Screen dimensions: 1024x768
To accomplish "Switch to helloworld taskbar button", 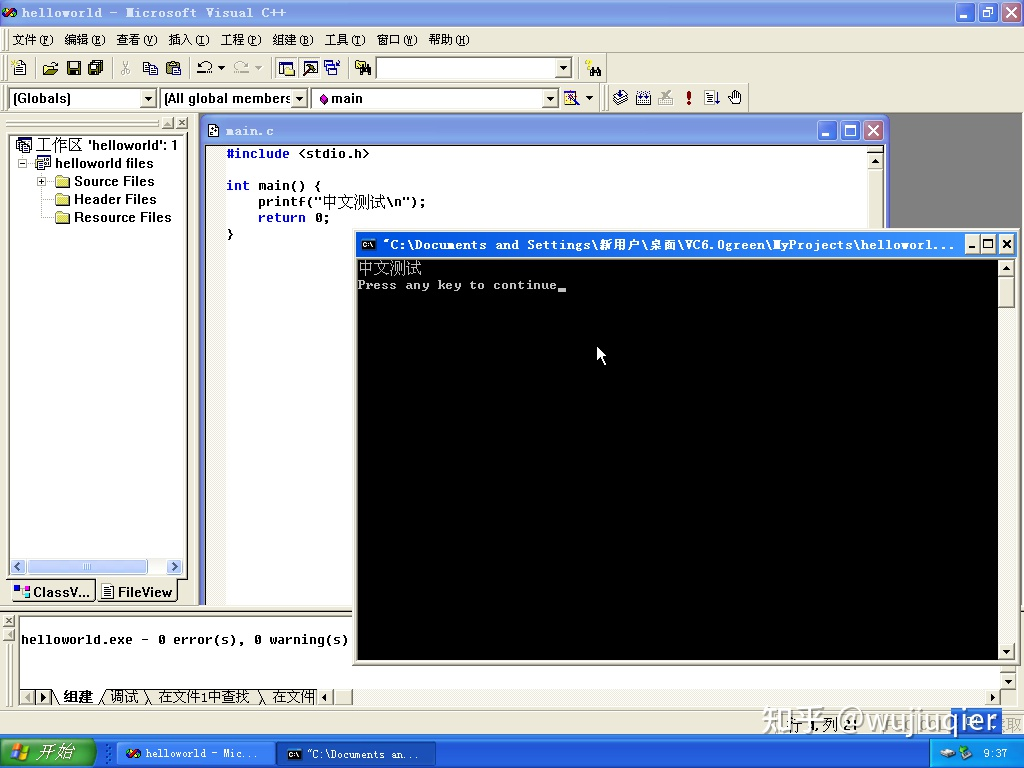I will point(195,754).
